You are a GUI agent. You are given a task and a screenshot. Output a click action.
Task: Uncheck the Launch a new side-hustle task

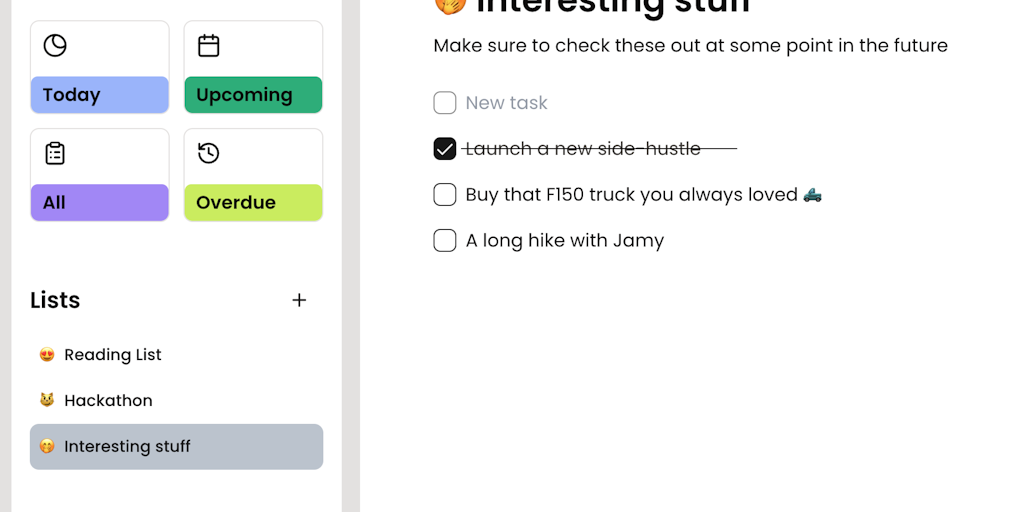445,149
